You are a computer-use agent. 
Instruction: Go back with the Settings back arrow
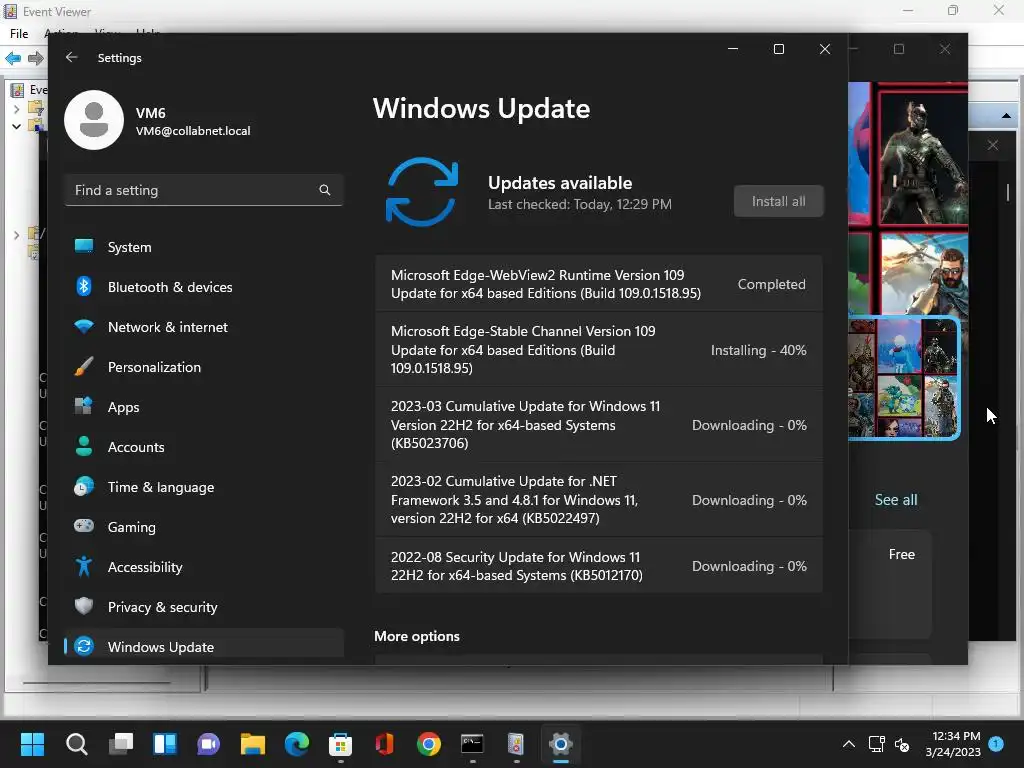pyautogui.click(x=72, y=57)
